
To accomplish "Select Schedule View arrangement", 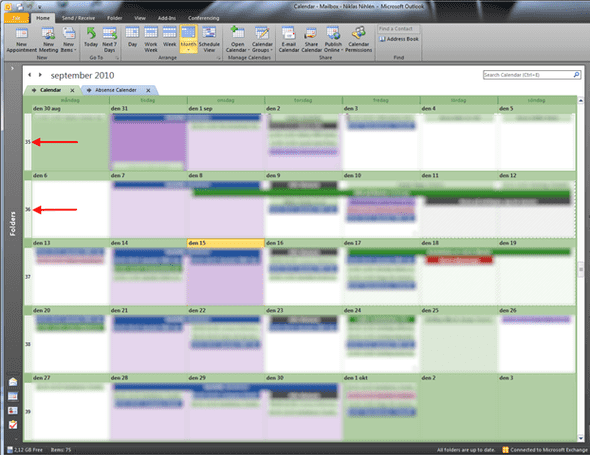I will click(209, 40).
